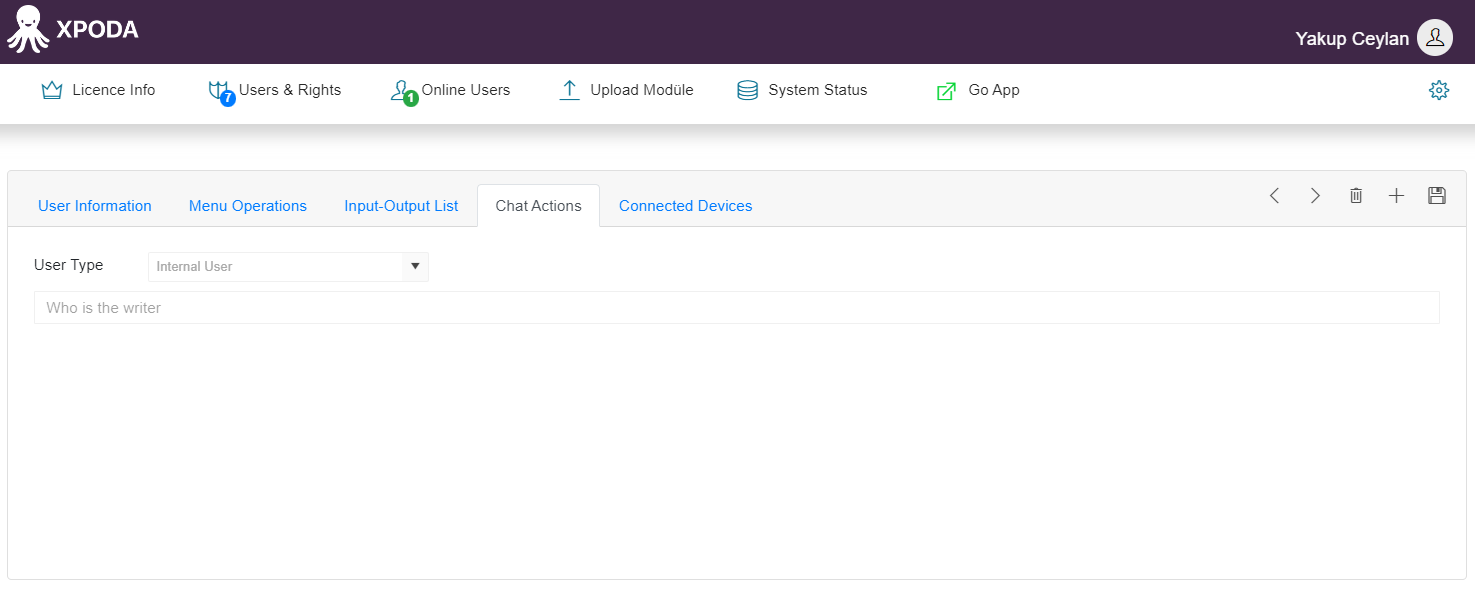Open the user avatar icon for Yakup Ceylan
The image size is (1475, 589).
1435,38
